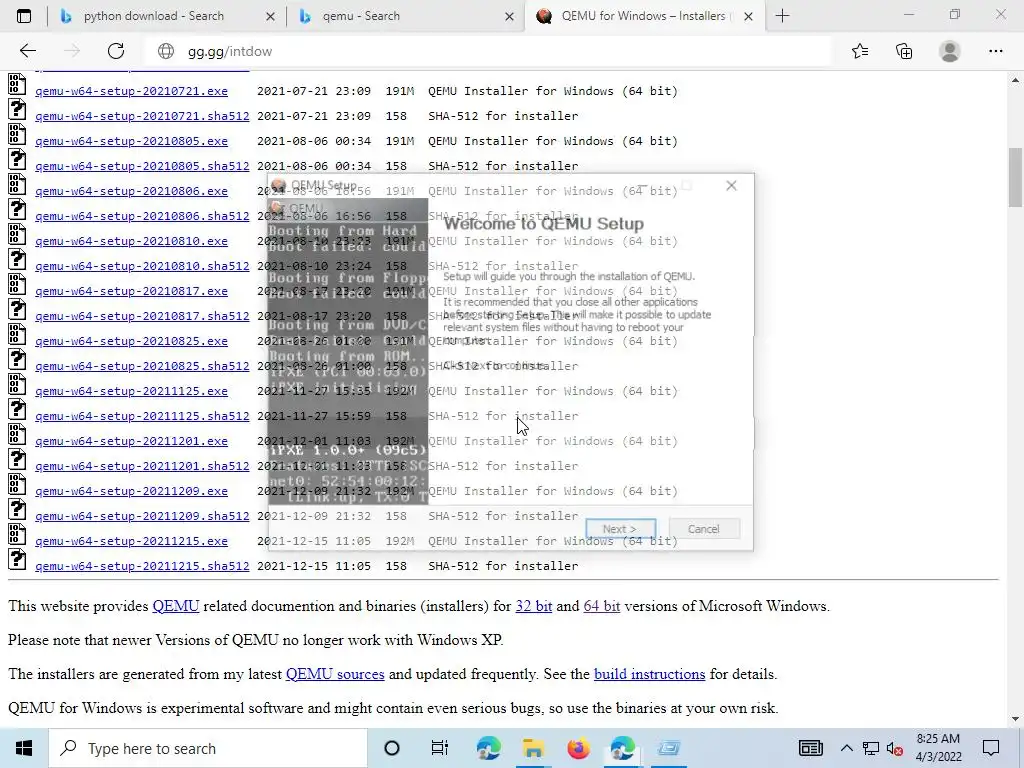Download qemu-w64-setup-20210817.exe

click(x=131, y=291)
